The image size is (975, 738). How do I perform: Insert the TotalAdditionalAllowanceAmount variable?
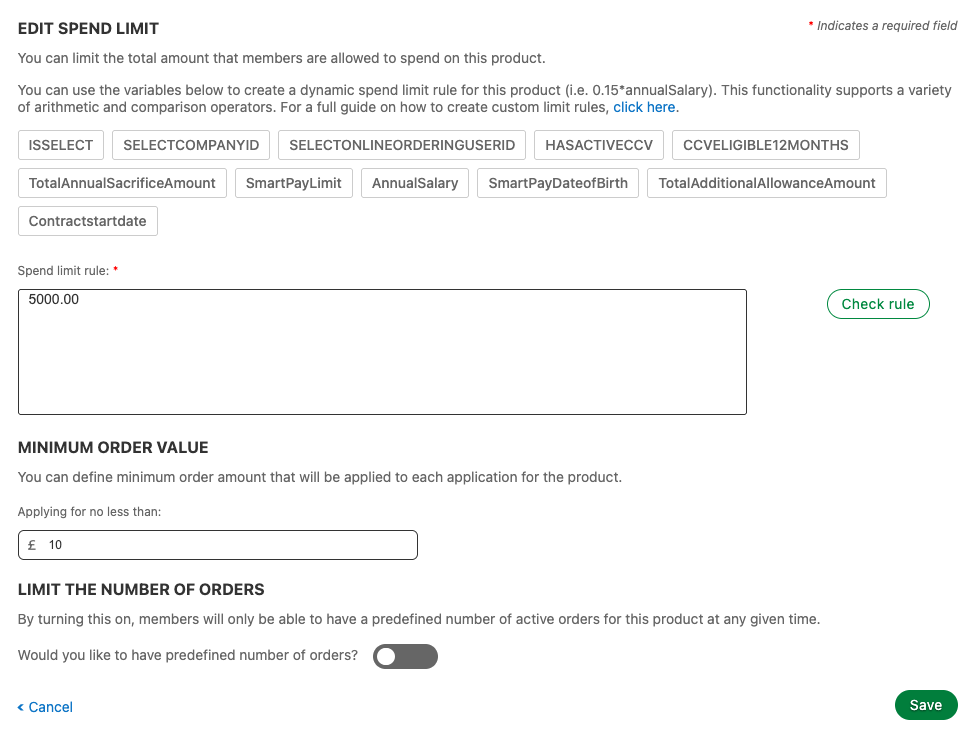766,182
